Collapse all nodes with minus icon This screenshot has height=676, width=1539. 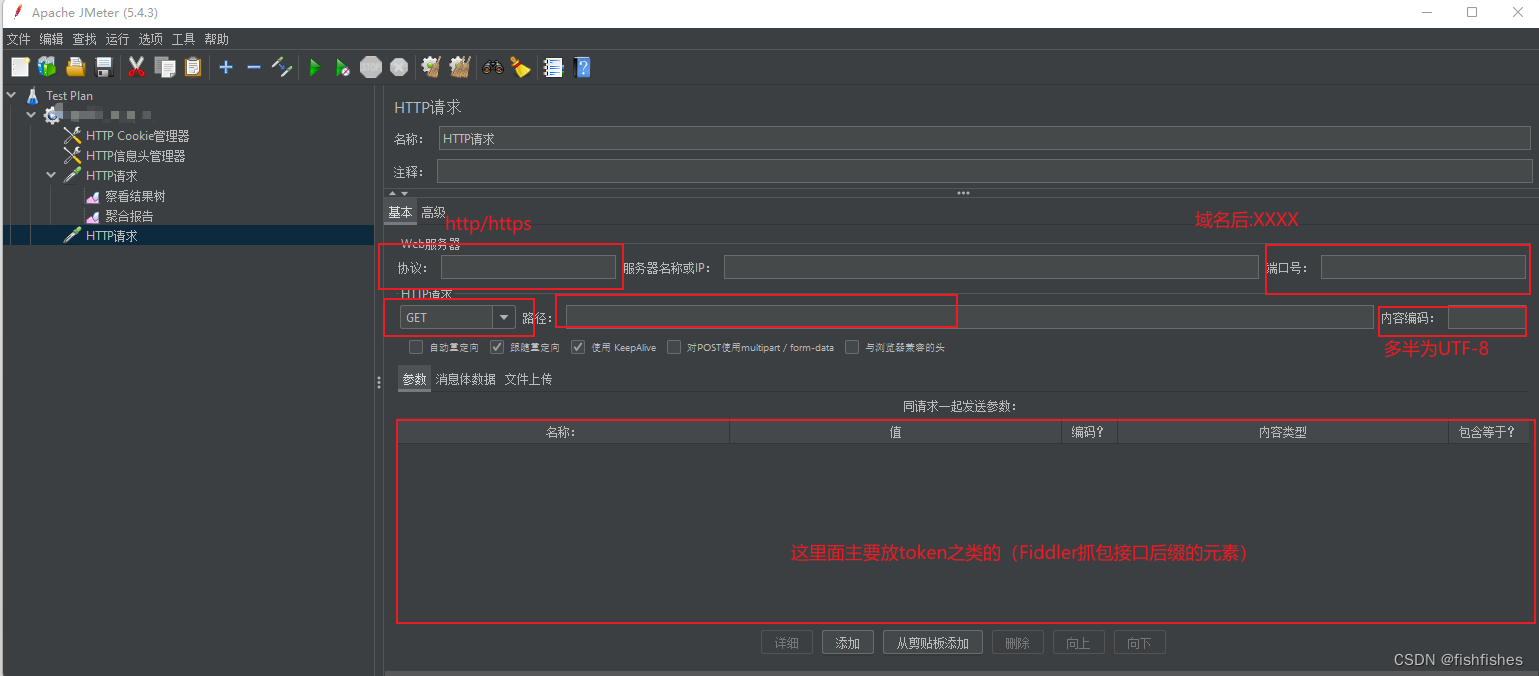pos(254,67)
